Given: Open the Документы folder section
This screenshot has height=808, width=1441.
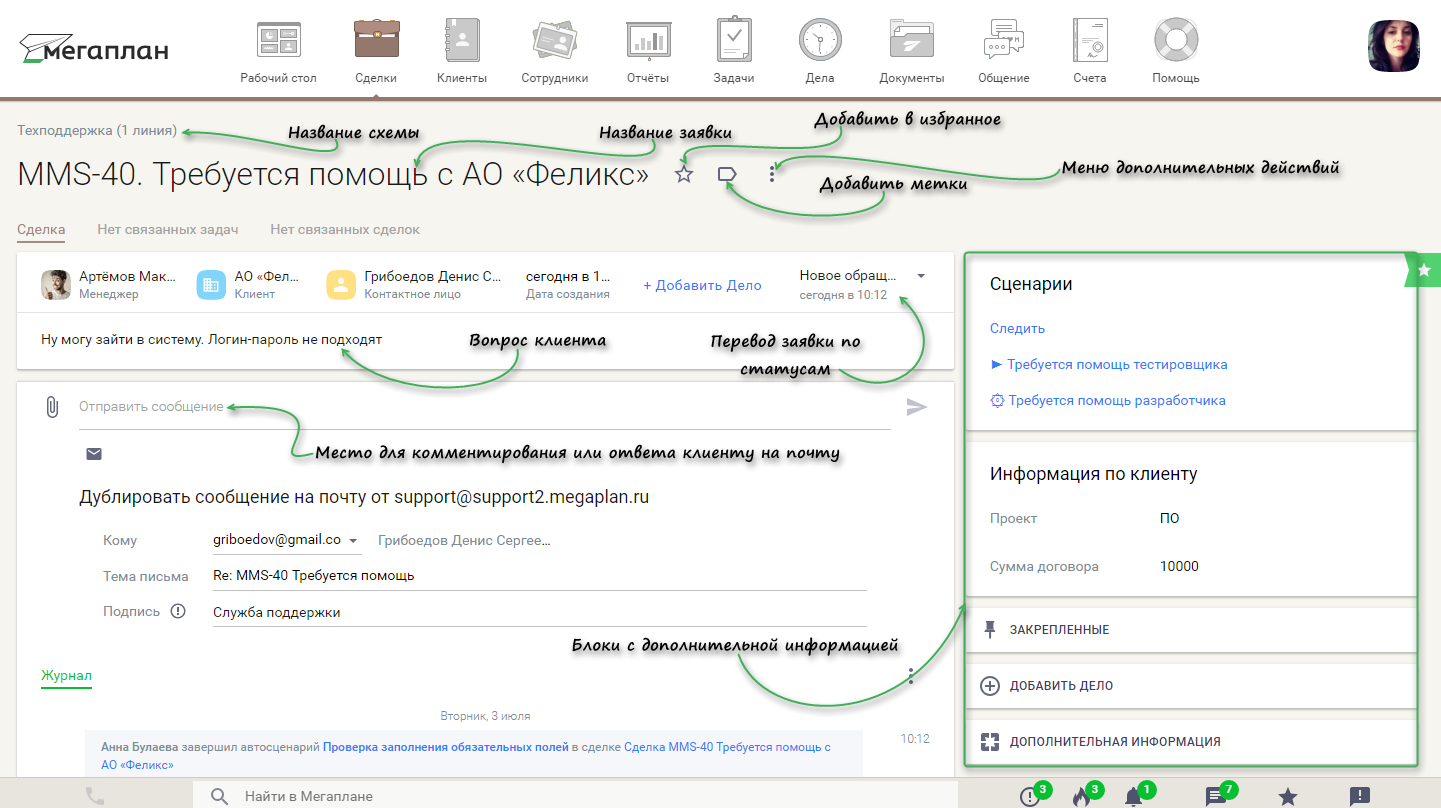Looking at the screenshot, I should (911, 50).
